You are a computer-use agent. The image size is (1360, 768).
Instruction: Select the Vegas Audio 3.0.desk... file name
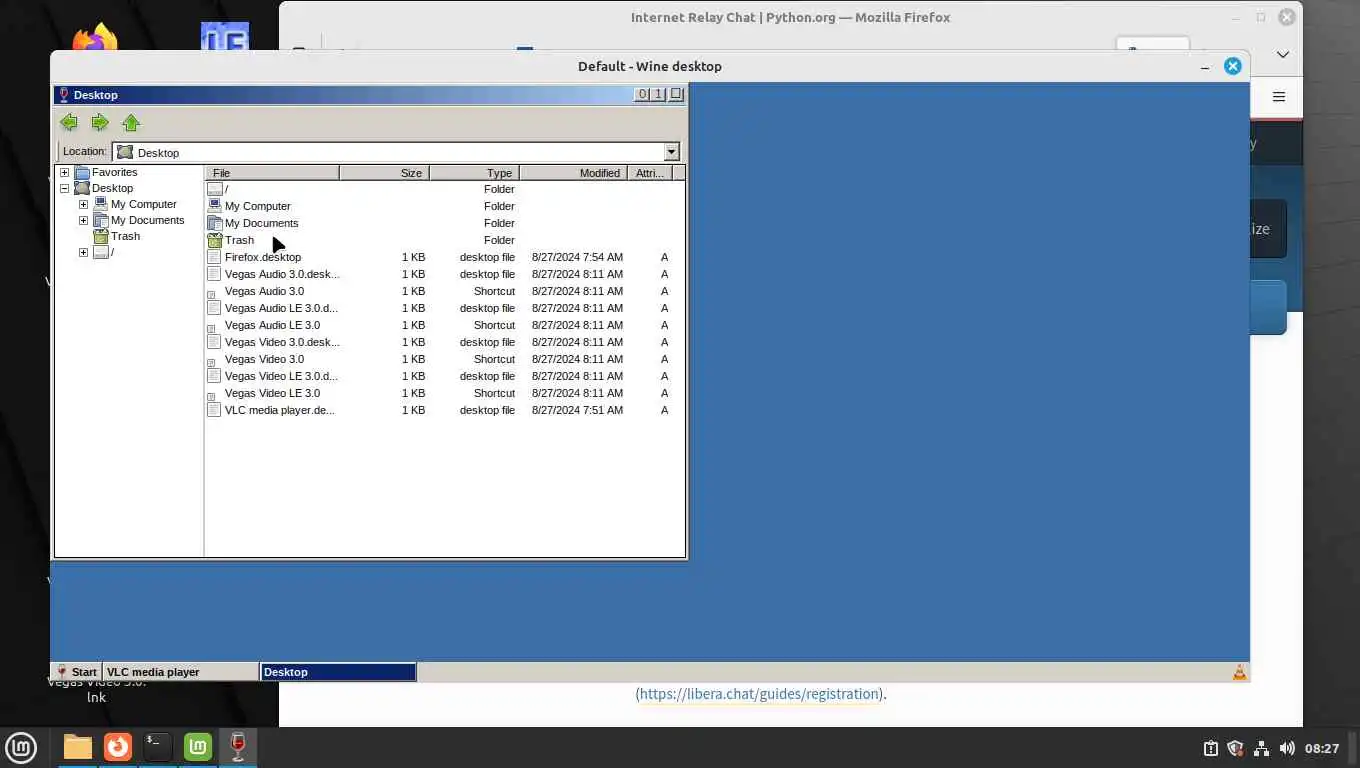pos(282,274)
